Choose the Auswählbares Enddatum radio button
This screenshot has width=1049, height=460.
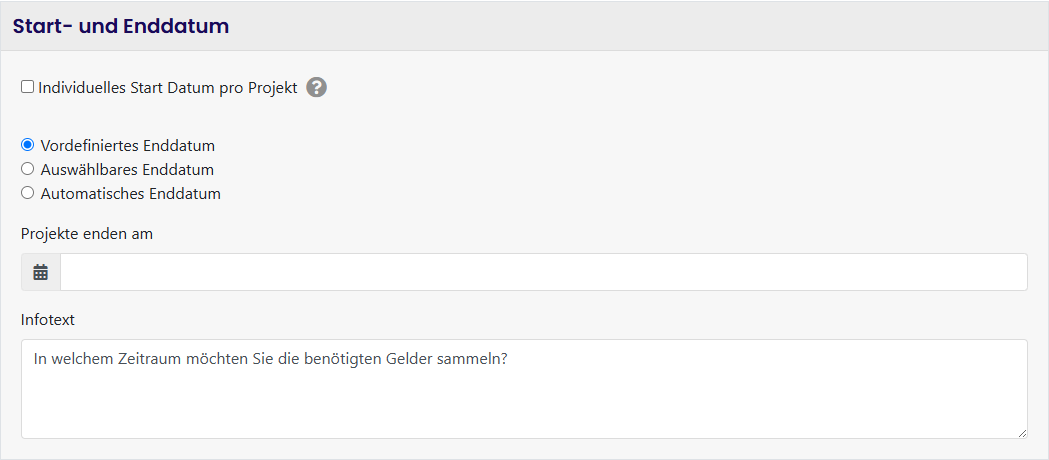pyautogui.click(x=28, y=169)
